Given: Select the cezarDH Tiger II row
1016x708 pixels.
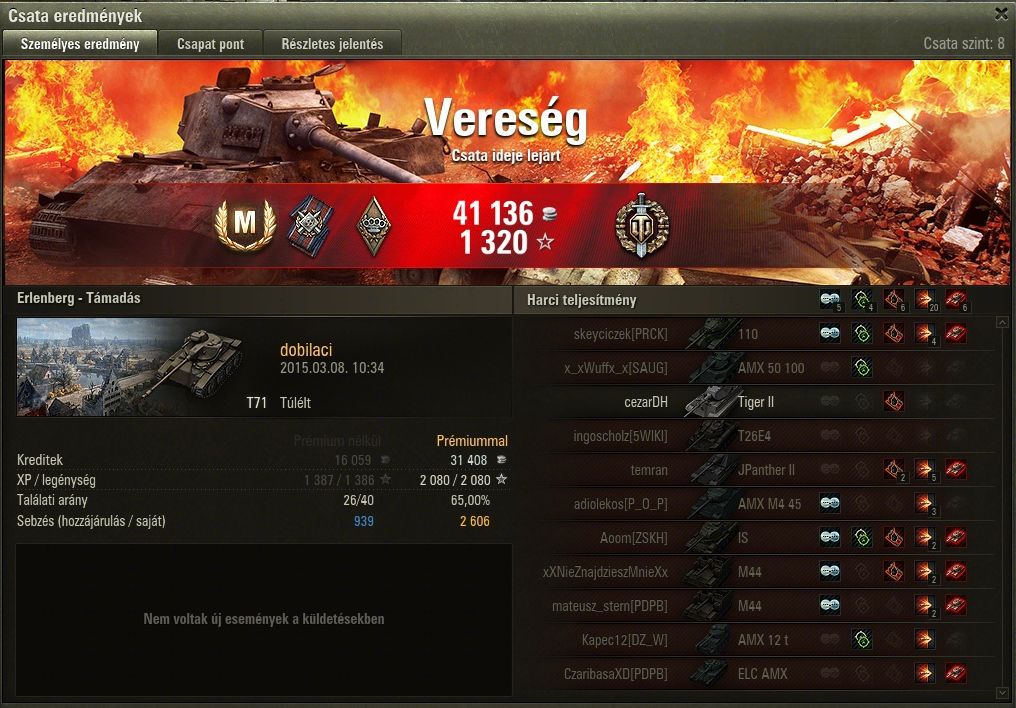Looking at the screenshot, I should coord(758,402).
